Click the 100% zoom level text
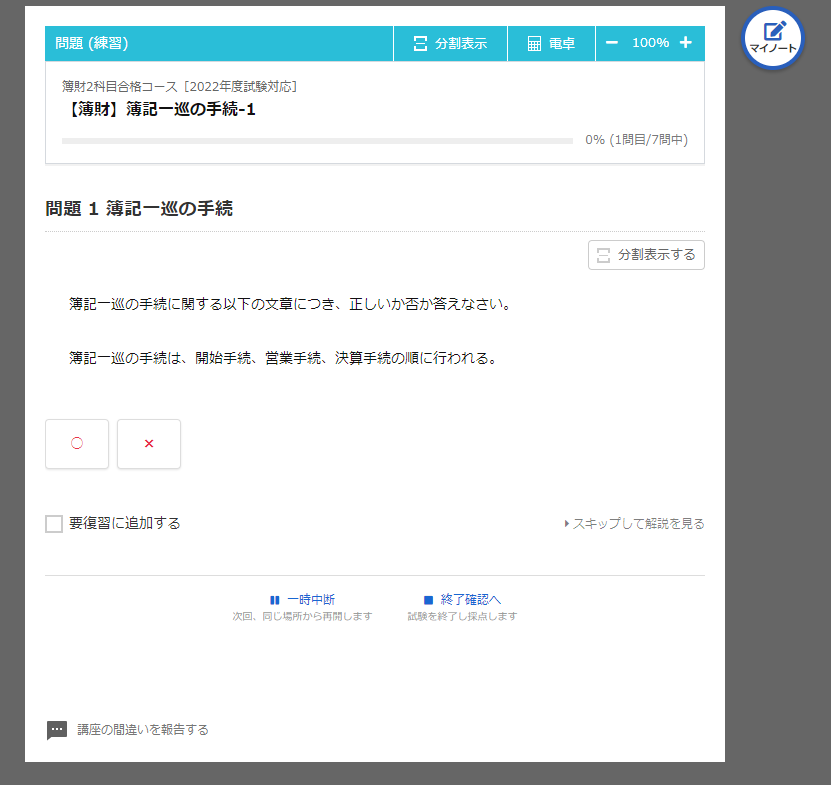831x785 pixels. point(650,43)
